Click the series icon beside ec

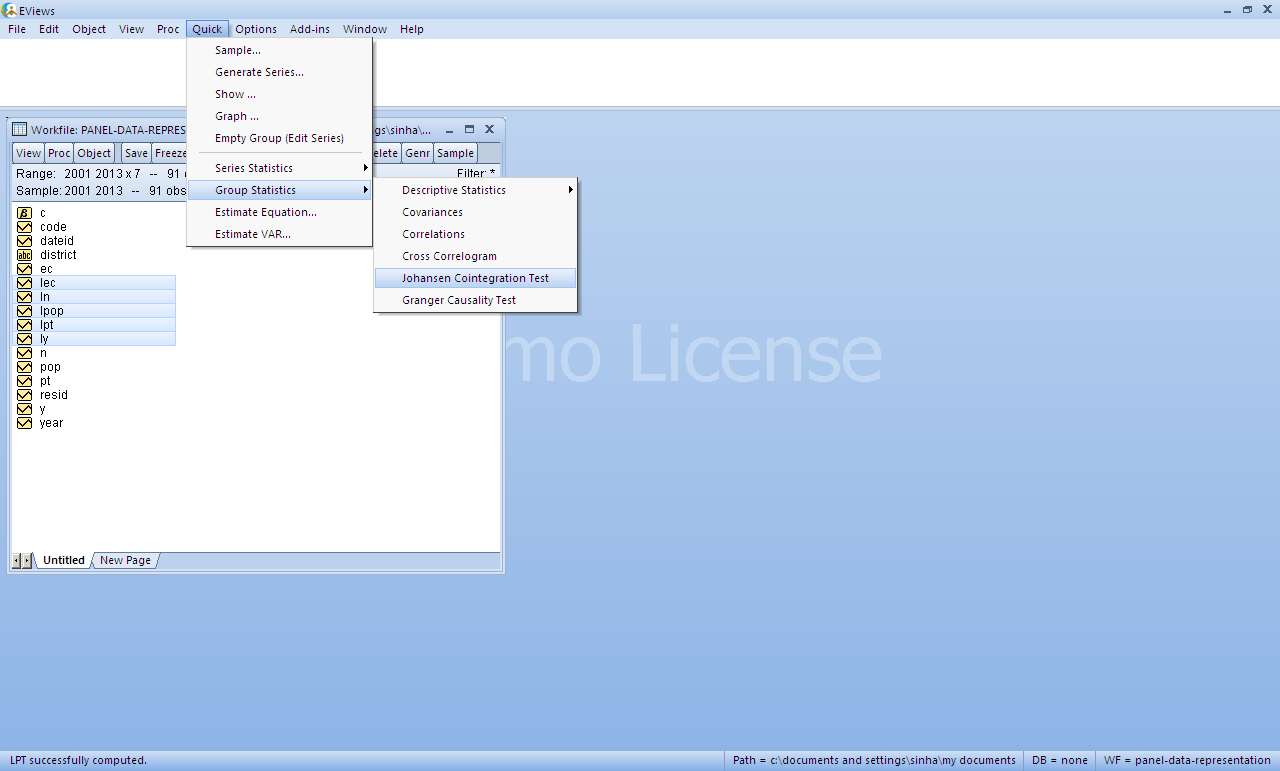coord(25,269)
